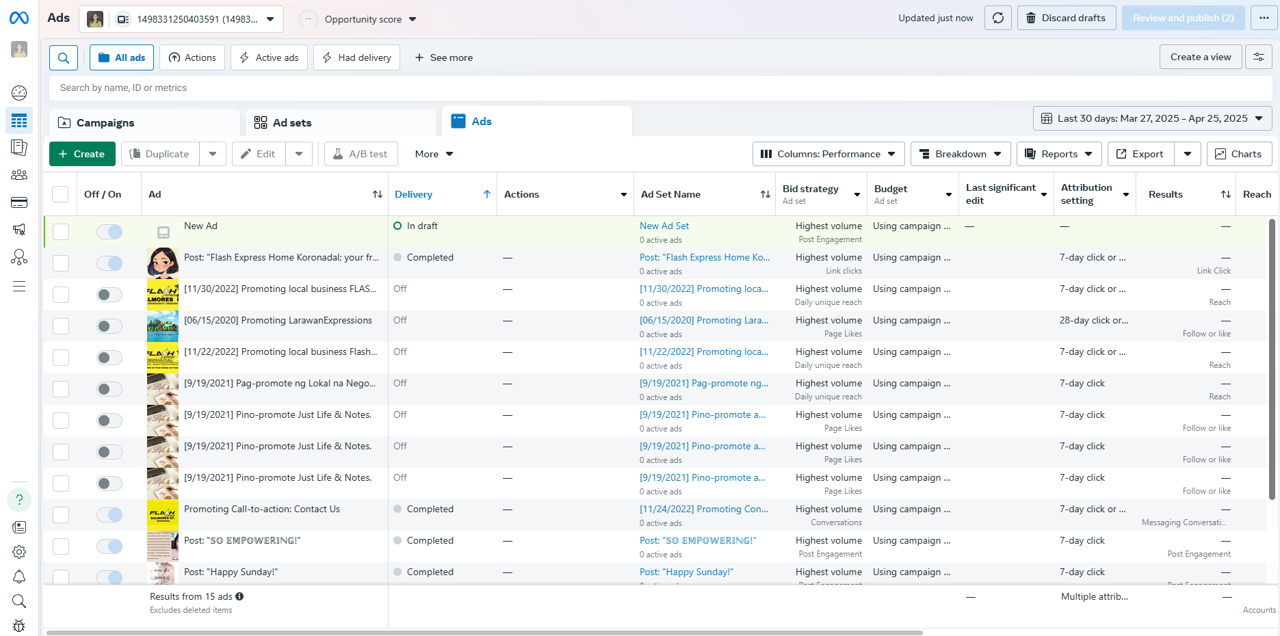Viewport: 1280px width, 636px height.
Task: Open Audiences icon in left sidebar
Action: point(19,175)
